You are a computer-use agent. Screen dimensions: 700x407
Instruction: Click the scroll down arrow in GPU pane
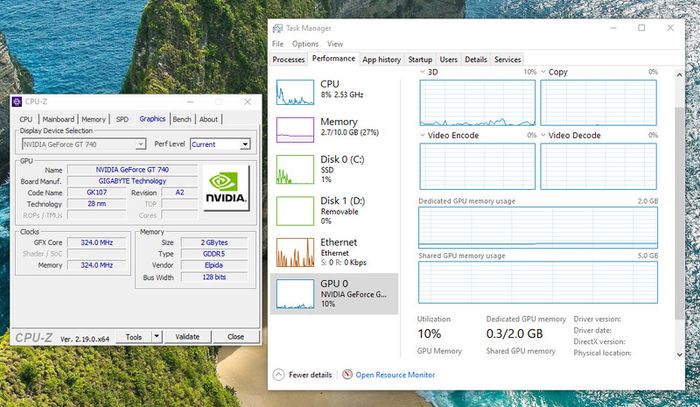click(x=679, y=355)
